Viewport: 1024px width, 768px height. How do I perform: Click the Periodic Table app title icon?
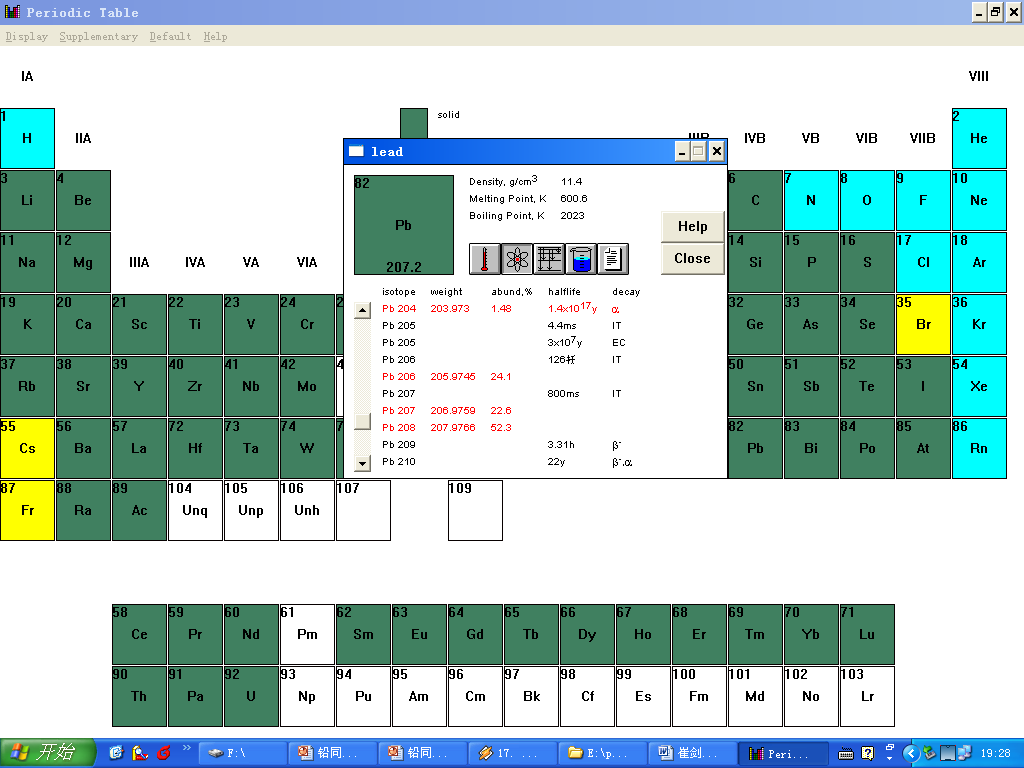[x=12, y=12]
